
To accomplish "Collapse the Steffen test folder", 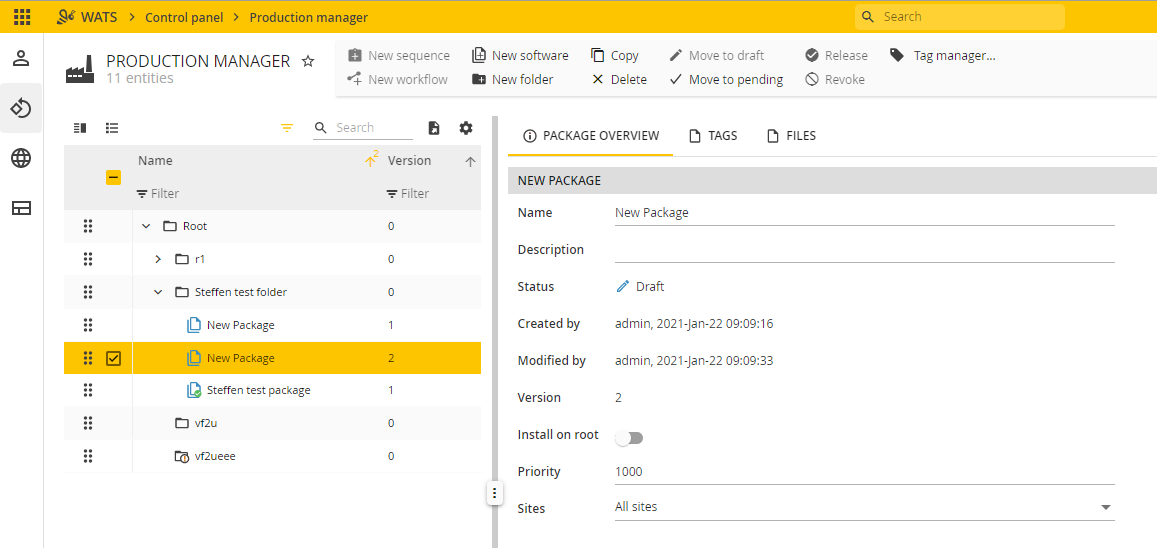I will [157, 292].
